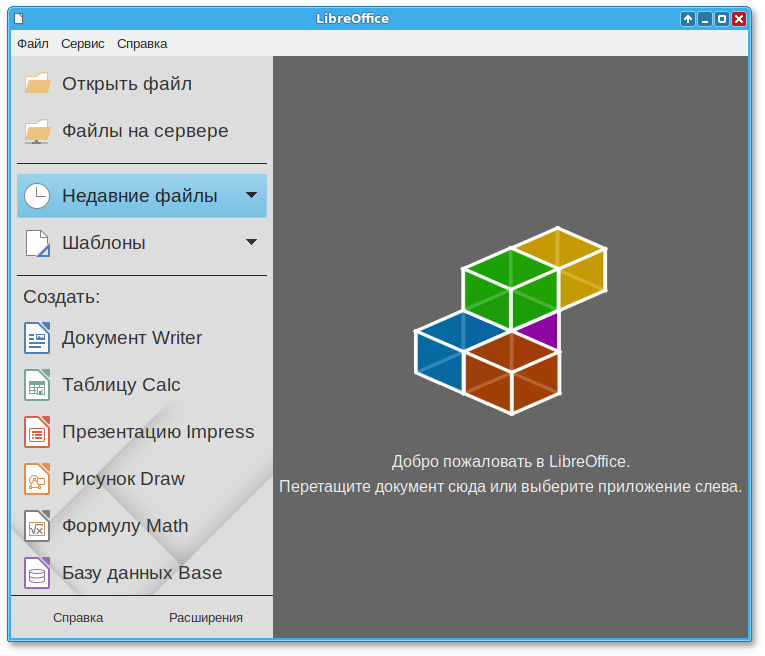The height and width of the screenshot is (656, 765).
Task: Expand the Шаблоны dropdown arrow
Action: [x=251, y=242]
